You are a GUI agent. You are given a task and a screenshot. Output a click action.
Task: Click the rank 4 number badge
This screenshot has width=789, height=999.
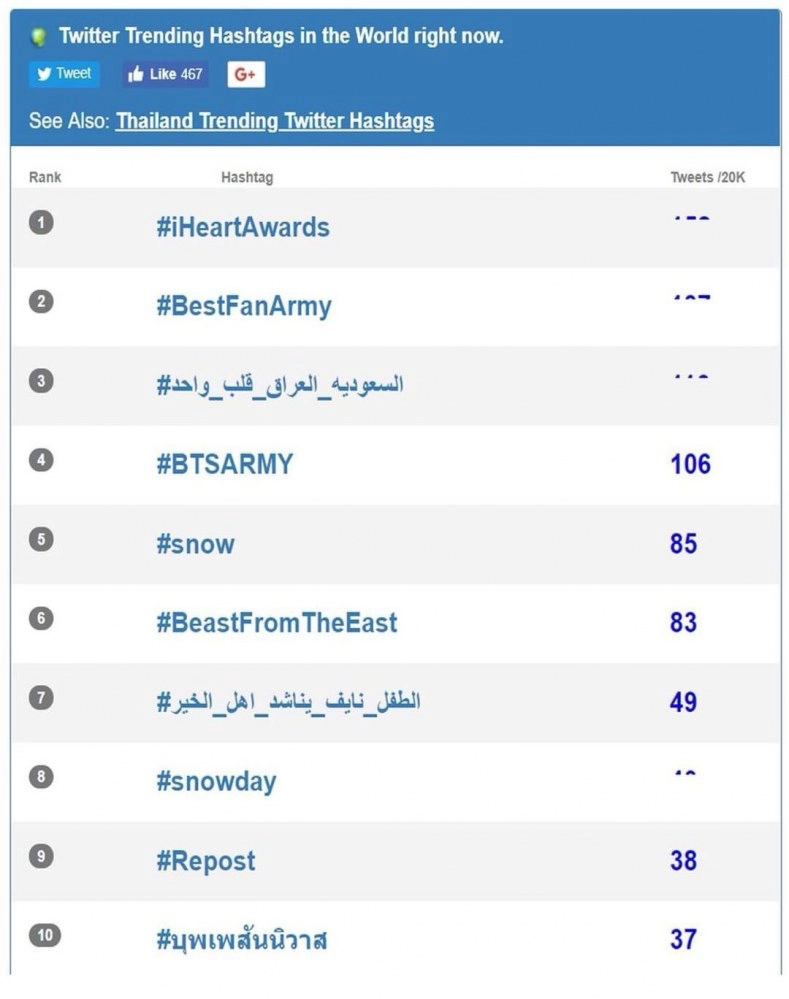(41, 460)
